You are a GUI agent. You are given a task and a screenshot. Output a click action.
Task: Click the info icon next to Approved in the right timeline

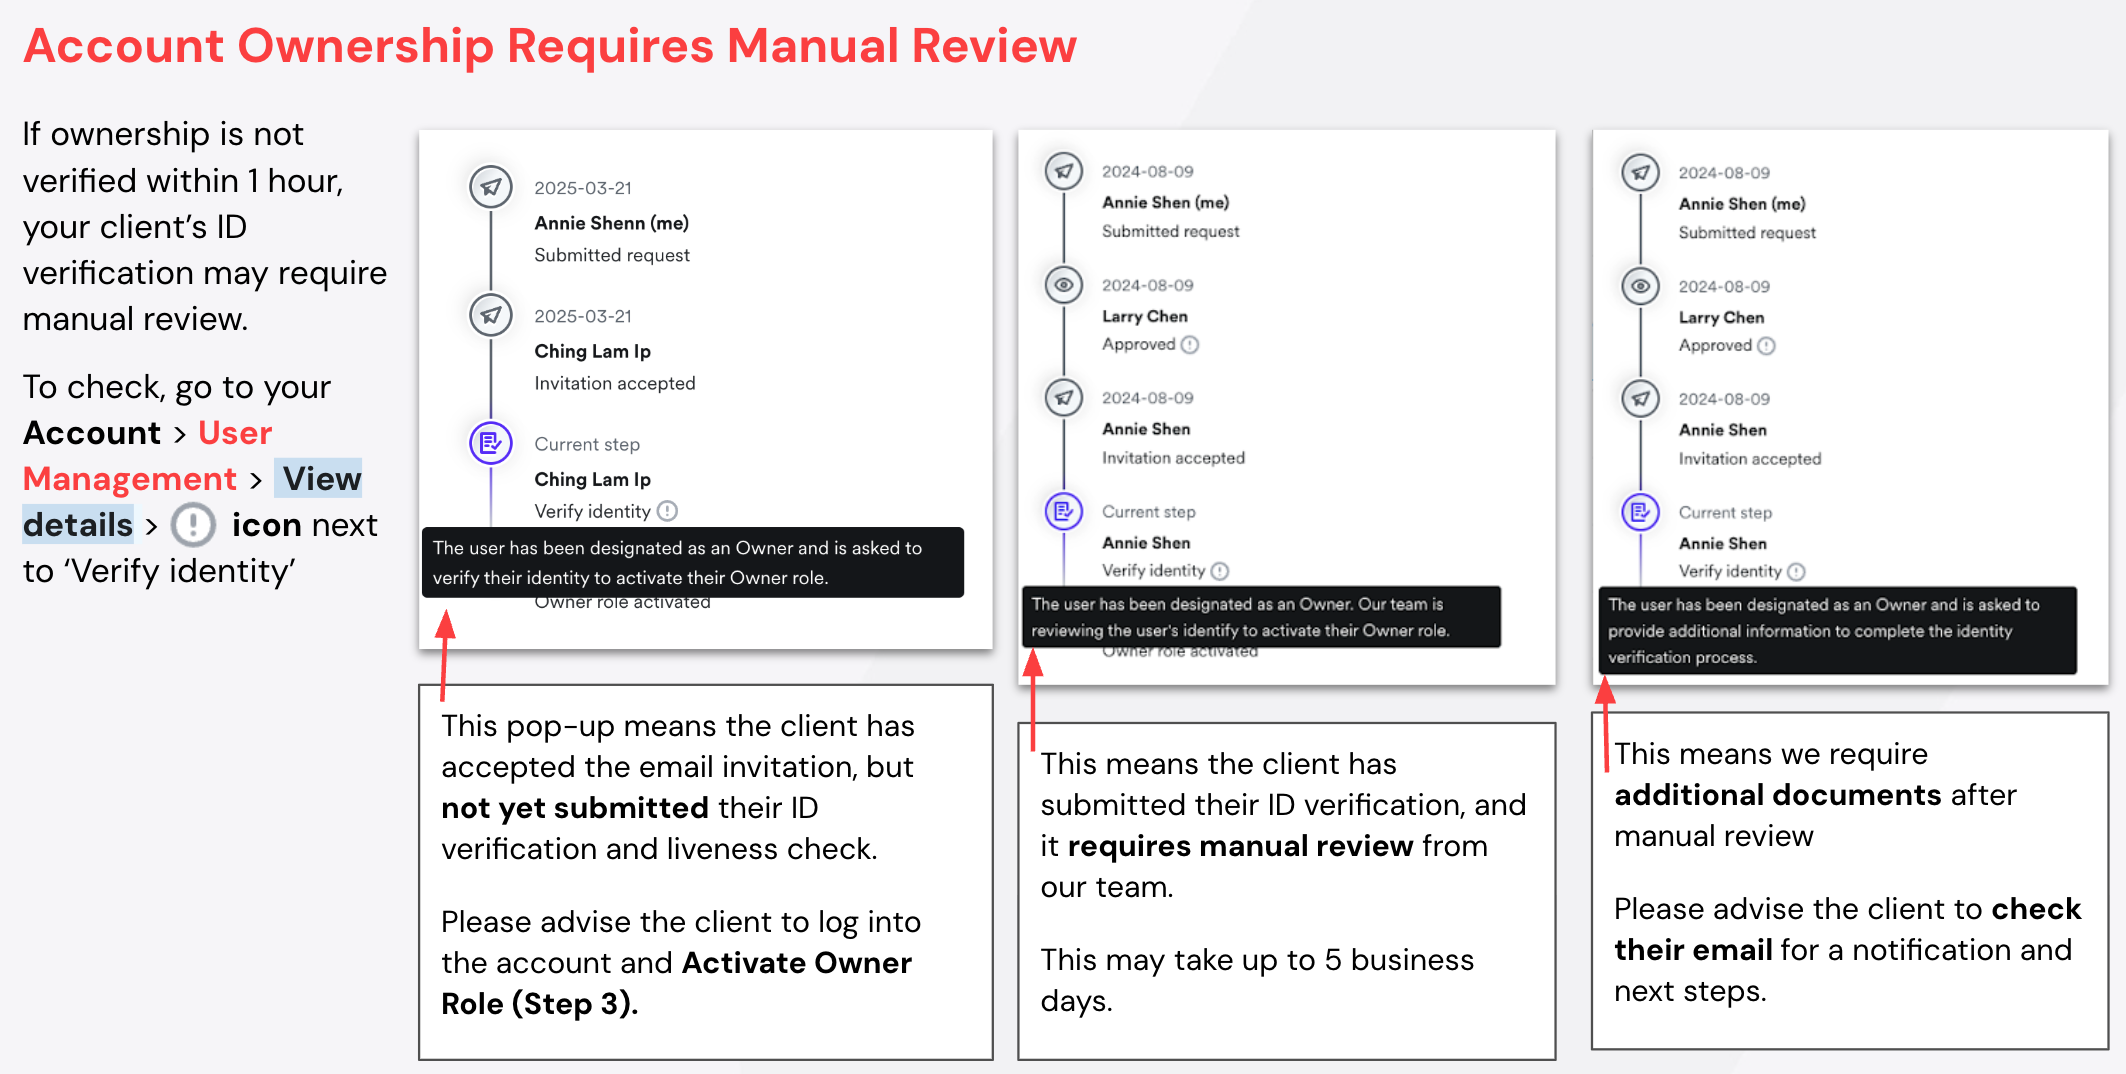coord(1766,346)
